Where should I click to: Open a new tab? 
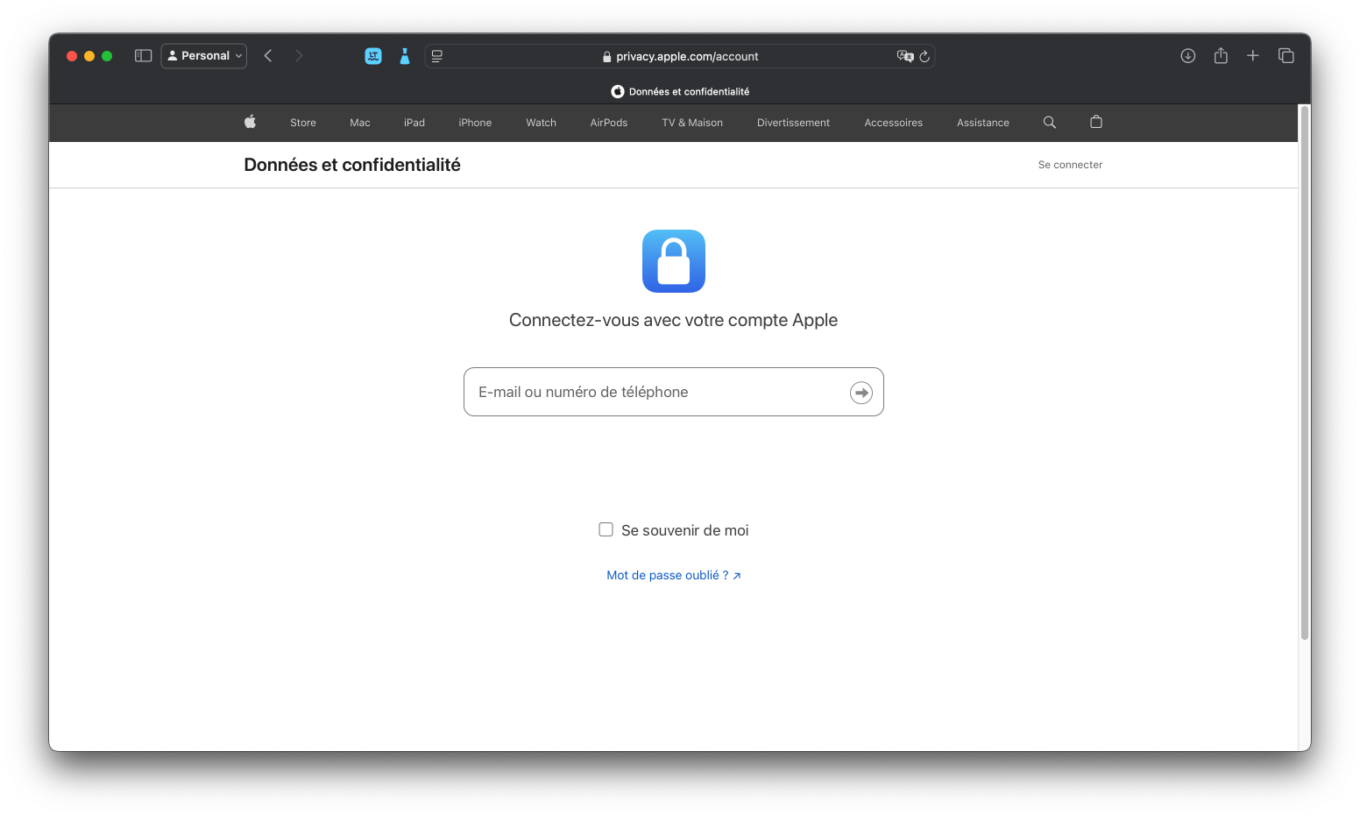1253,56
